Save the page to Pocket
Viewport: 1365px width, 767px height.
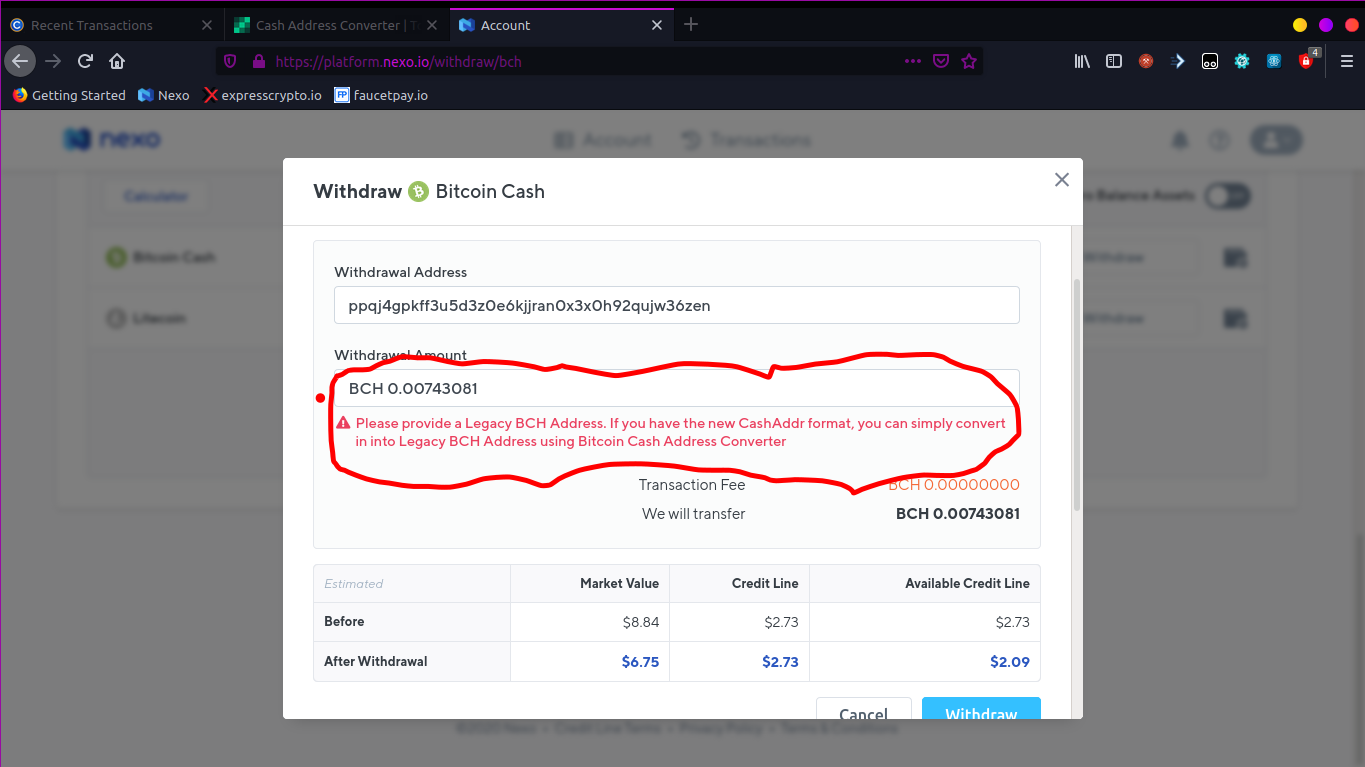941,61
